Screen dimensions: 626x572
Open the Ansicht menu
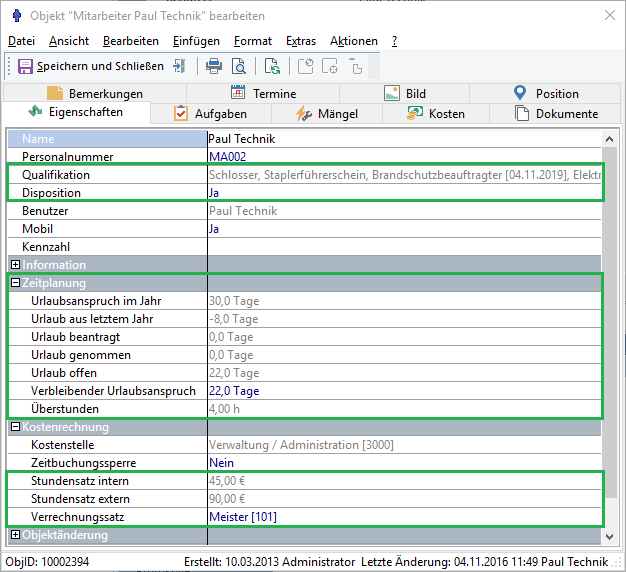tap(69, 41)
